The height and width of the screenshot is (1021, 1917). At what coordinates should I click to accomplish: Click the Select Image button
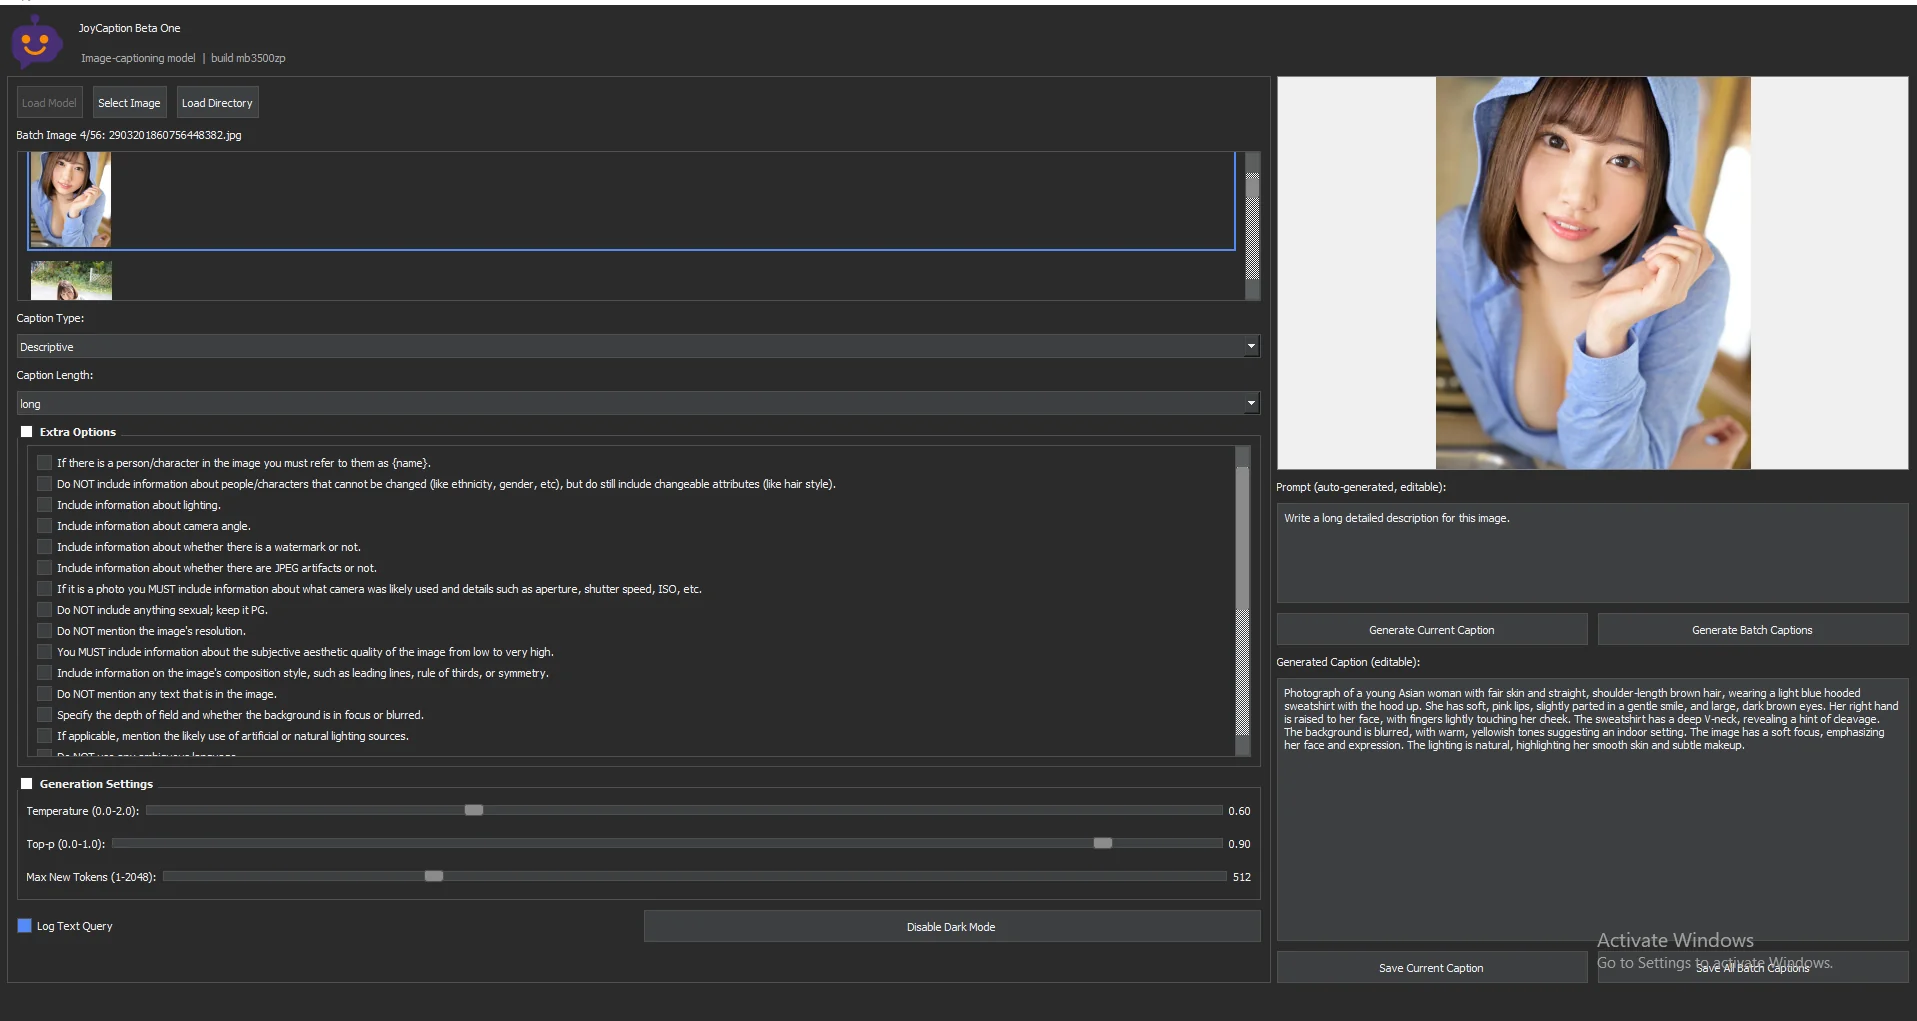tap(129, 103)
